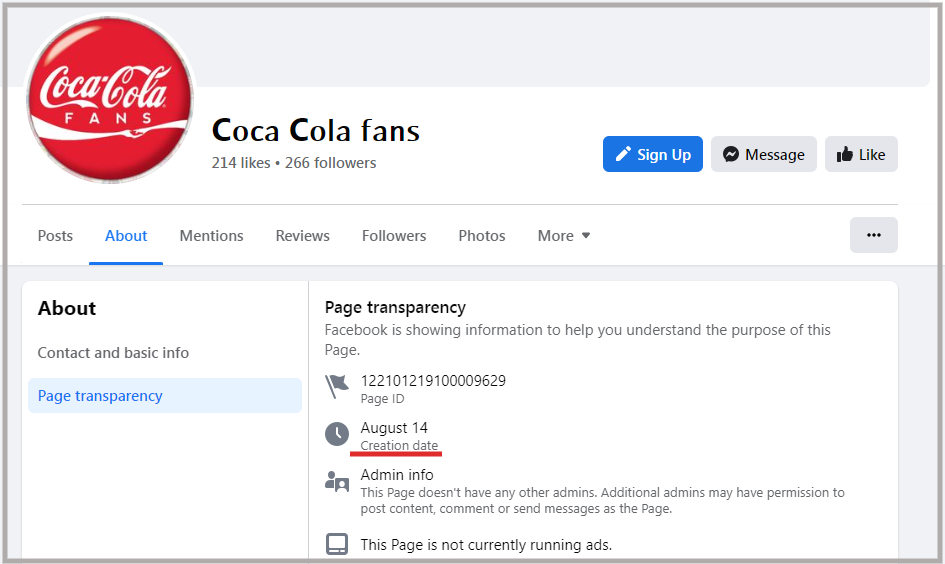Viewport: 945px width, 564px height.
Task: Click the 'August 14' creation date text
Action: (394, 428)
